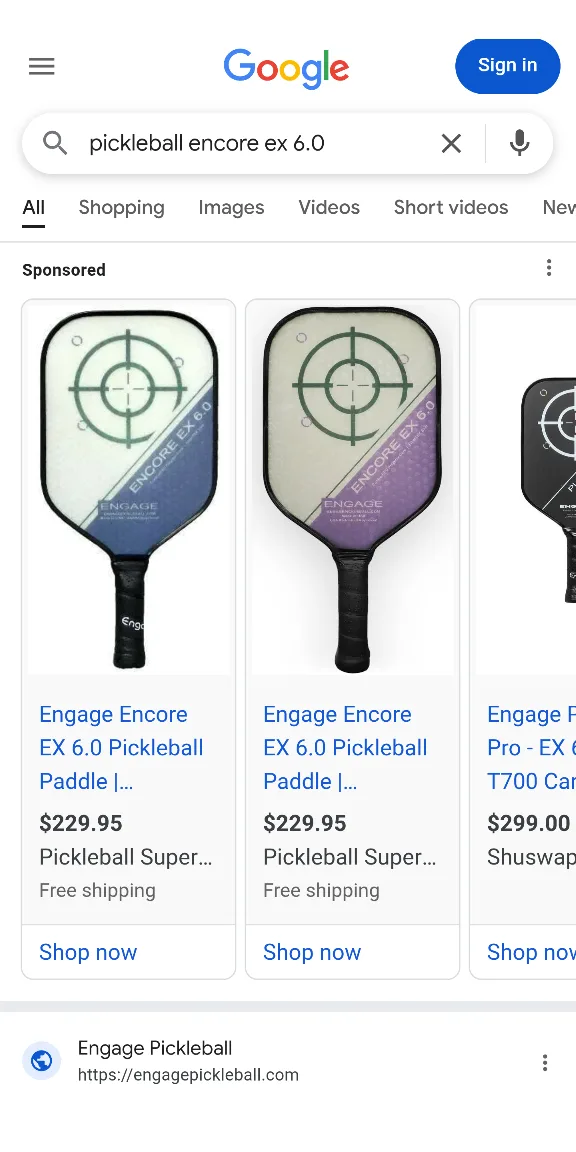The height and width of the screenshot is (1152, 576).
Task: Go to Google homepage via the logo
Action: point(286,69)
